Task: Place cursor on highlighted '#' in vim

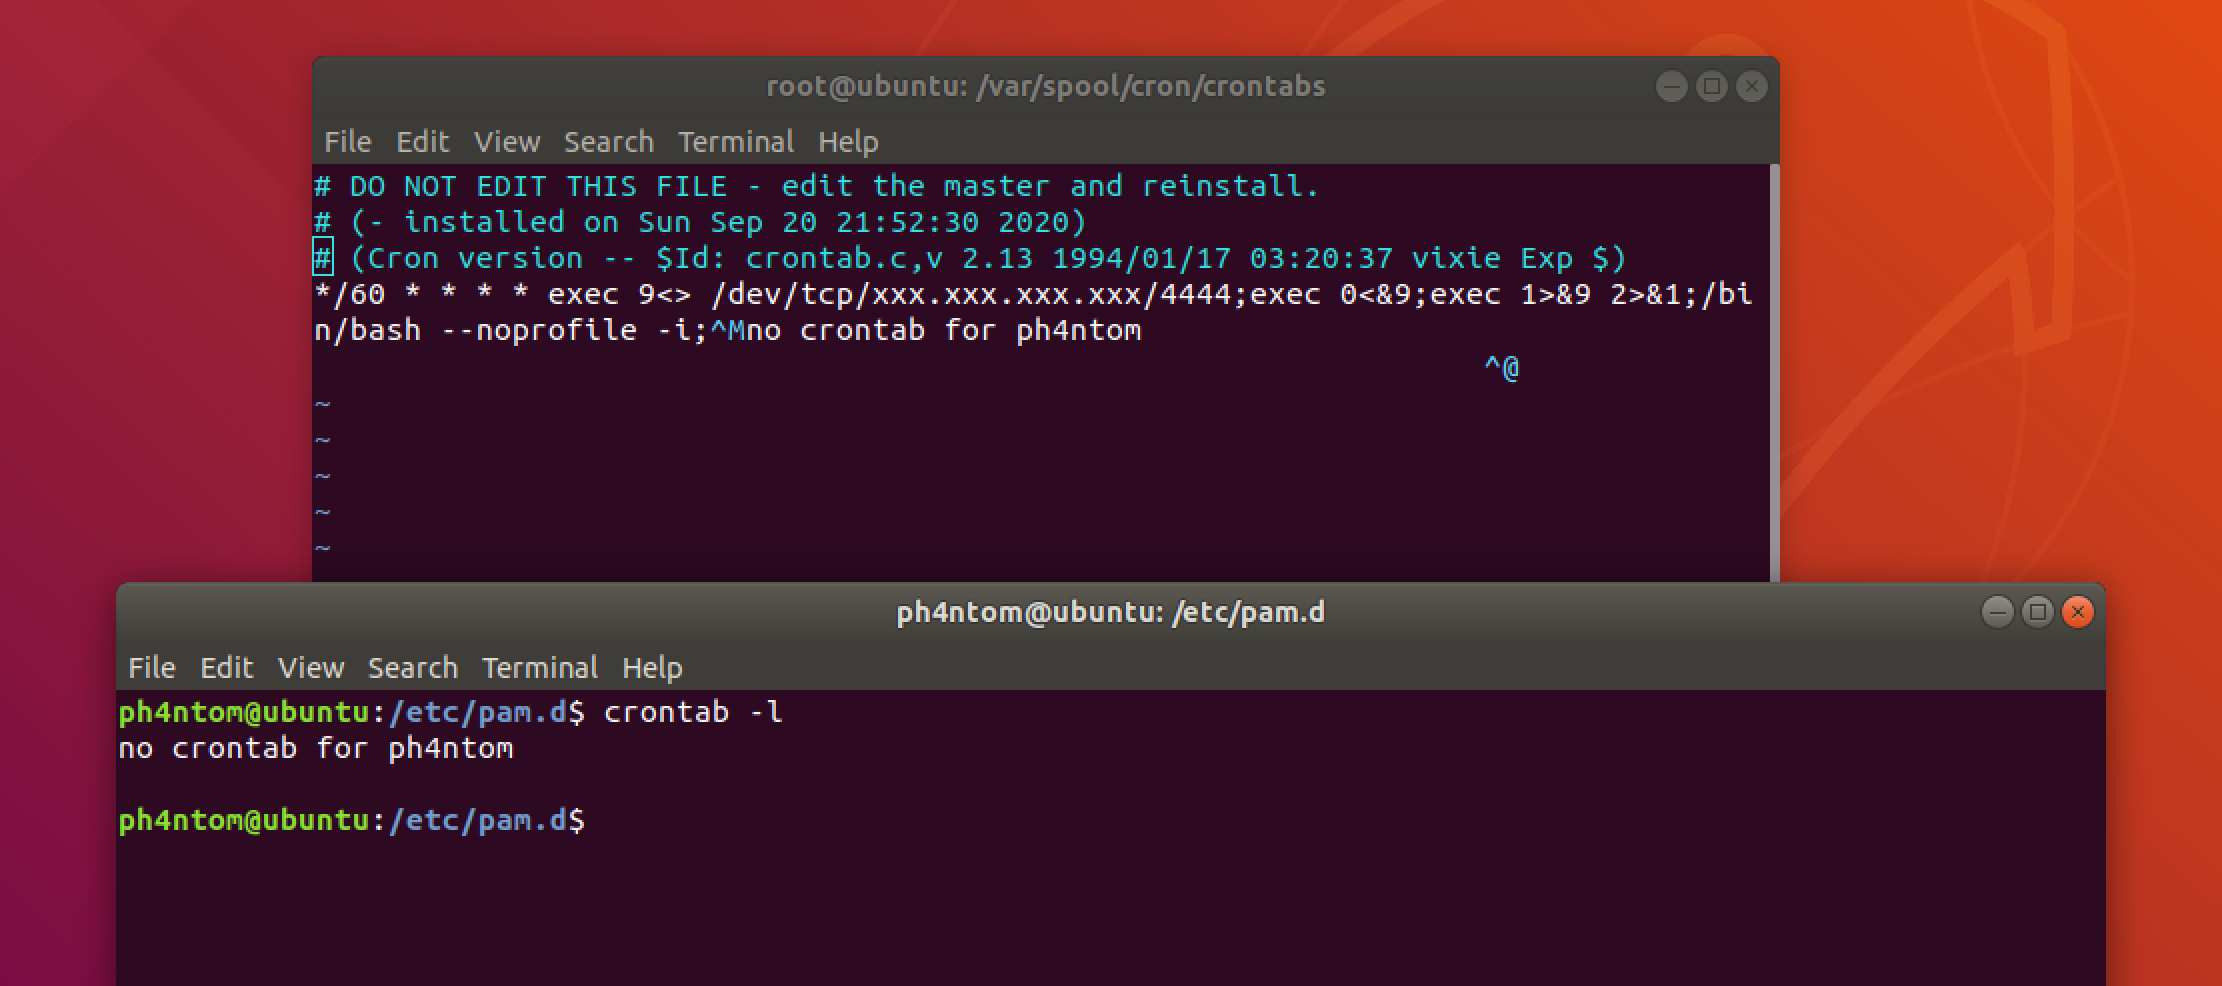Action: (x=323, y=258)
